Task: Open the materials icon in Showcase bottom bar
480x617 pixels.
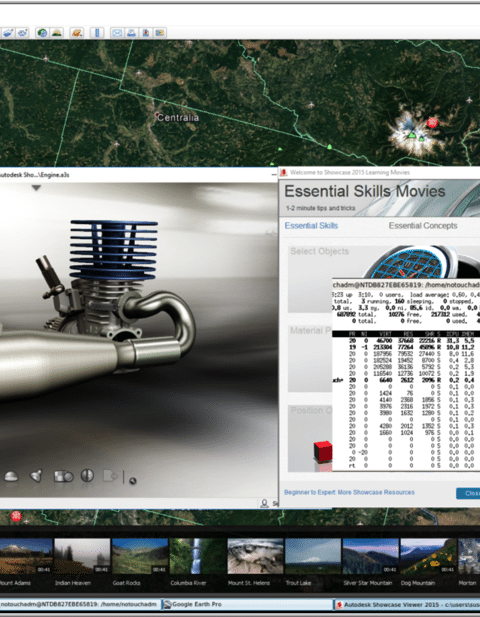Action: (63, 476)
